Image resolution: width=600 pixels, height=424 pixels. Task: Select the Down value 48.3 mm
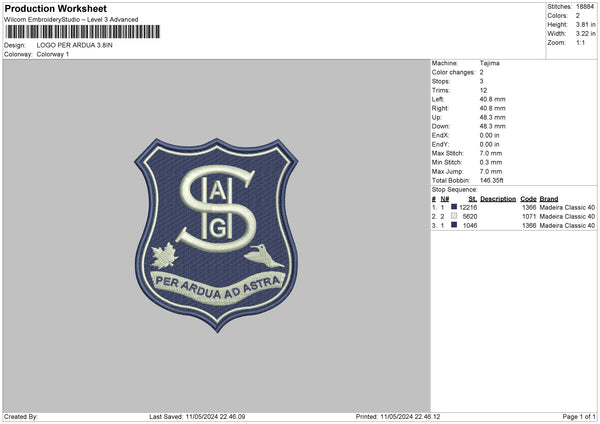click(492, 126)
